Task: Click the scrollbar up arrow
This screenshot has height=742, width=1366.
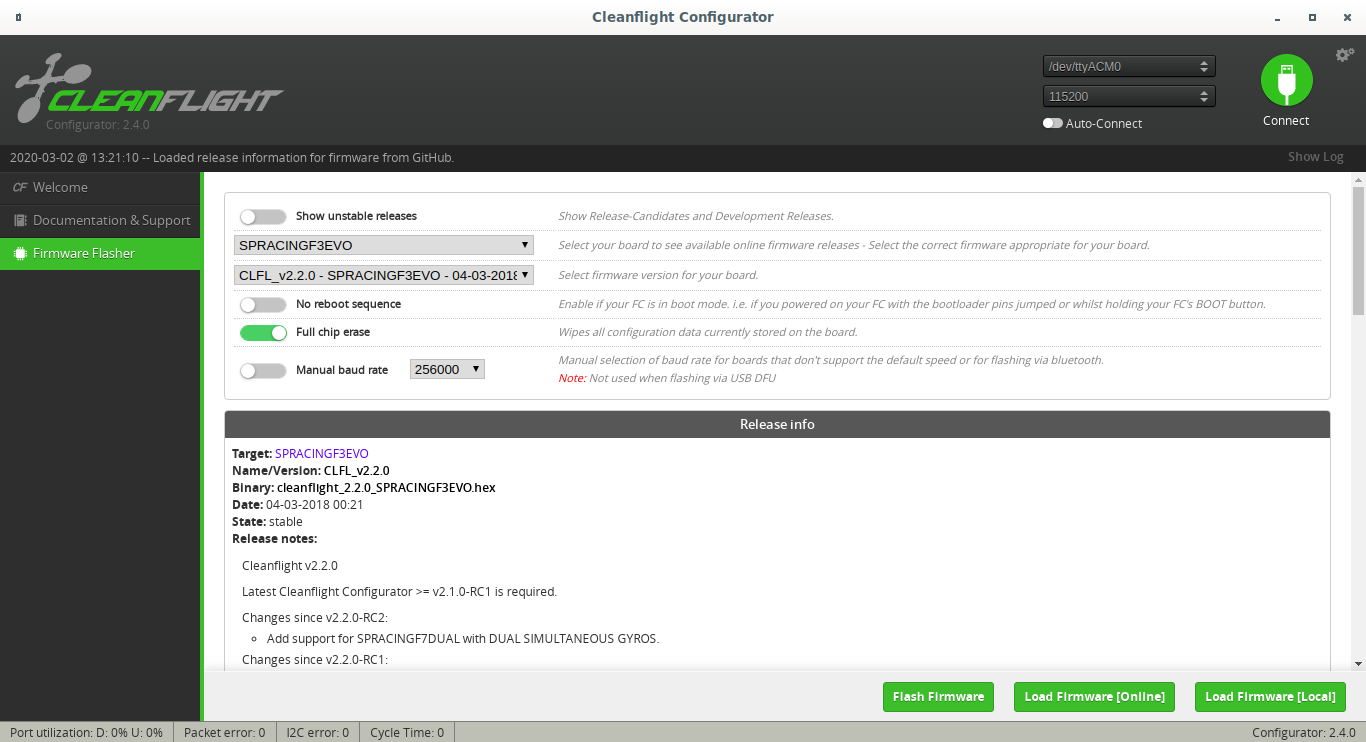Action: (x=1358, y=180)
